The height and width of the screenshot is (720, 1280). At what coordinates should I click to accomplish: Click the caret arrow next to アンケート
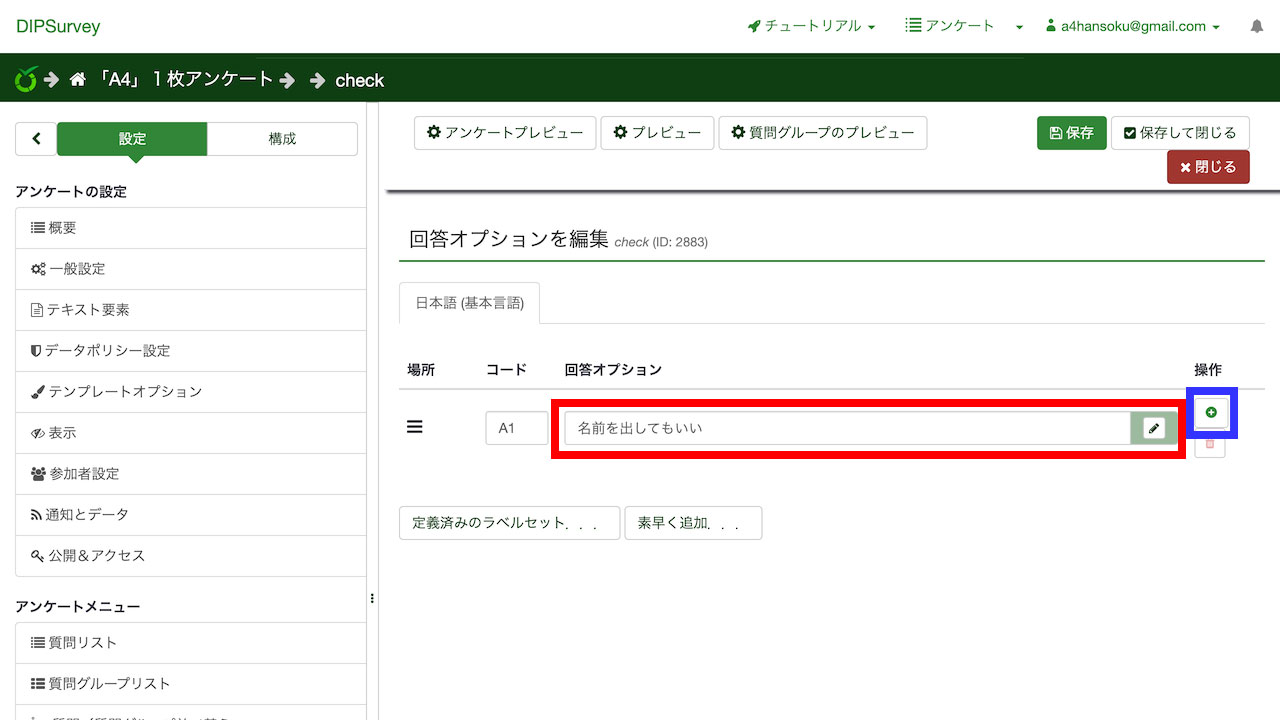1019,27
